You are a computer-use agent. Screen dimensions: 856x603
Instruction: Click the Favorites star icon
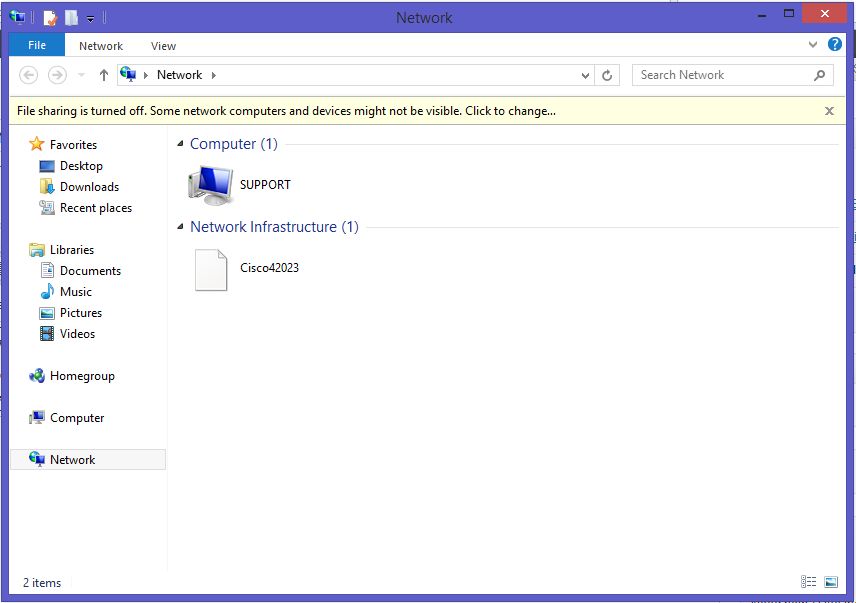pyautogui.click(x=37, y=144)
